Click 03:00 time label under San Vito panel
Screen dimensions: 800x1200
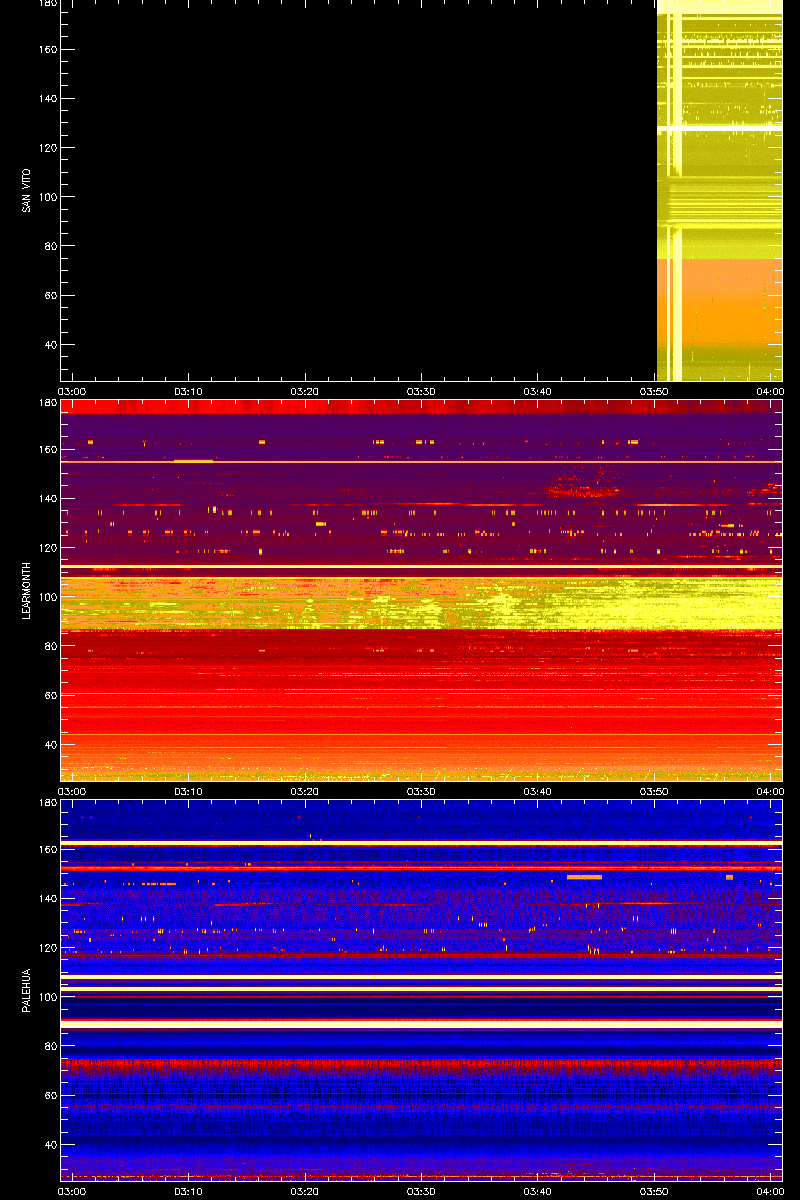(x=72, y=392)
